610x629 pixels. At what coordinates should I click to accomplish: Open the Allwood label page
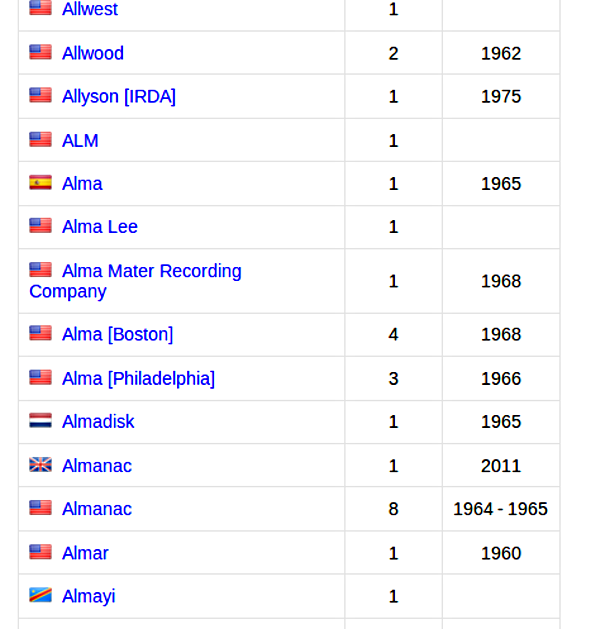92,53
